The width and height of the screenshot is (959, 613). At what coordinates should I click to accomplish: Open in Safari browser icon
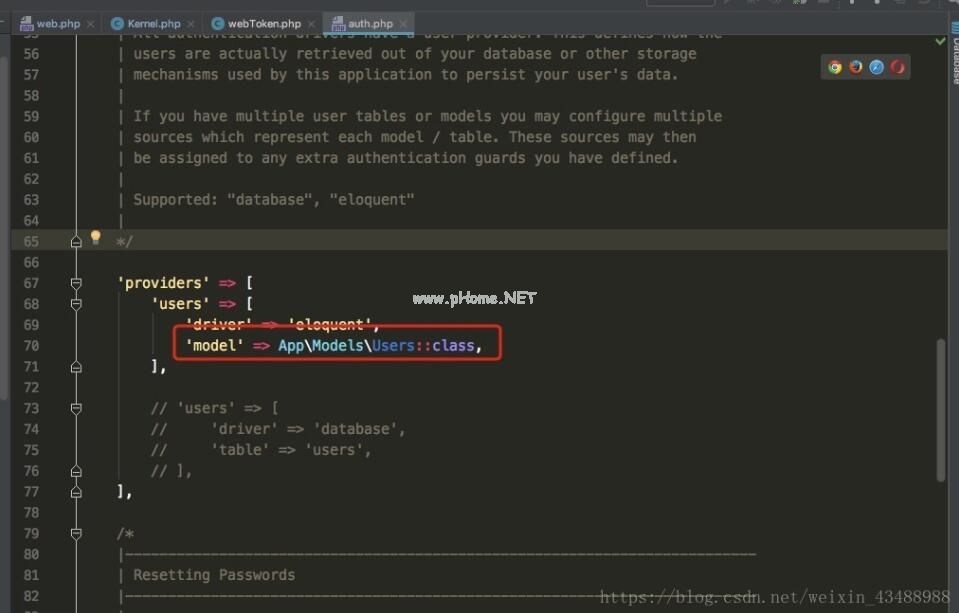click(x=877, y=67)
